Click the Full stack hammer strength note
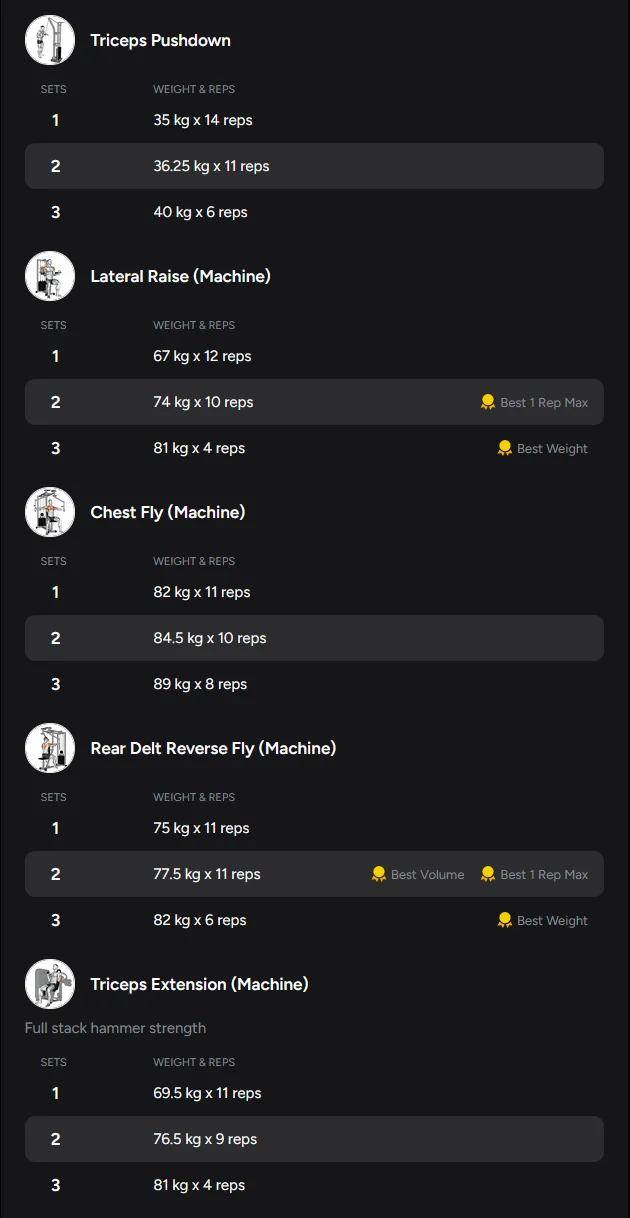 pos(115,1028)
